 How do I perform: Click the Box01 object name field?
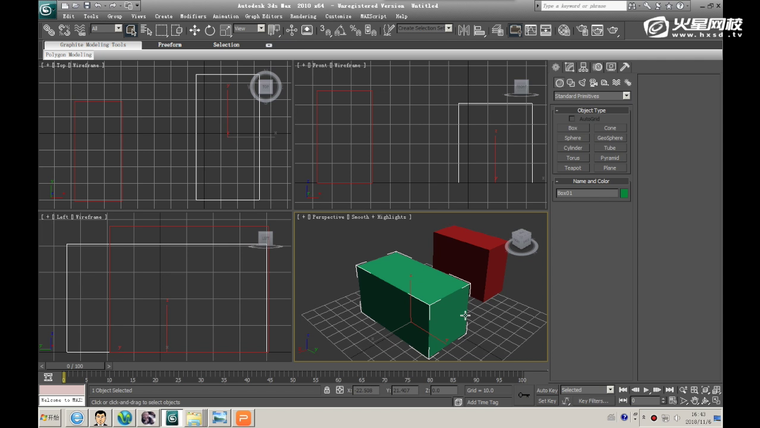(x=586, y=193)
